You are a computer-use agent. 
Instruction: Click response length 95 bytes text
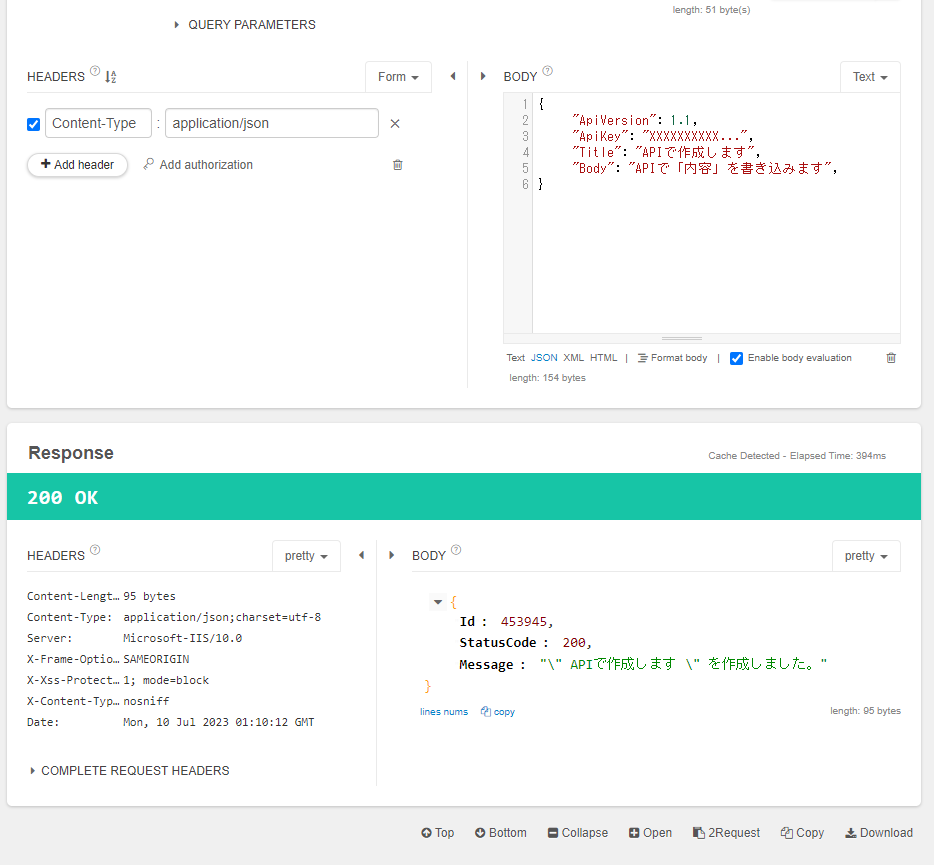pos(865,711)
